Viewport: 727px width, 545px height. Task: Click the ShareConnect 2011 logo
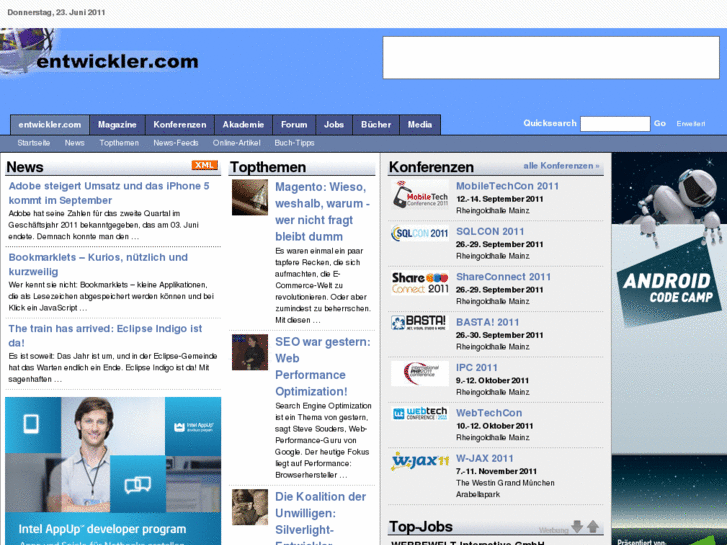point(420,283)
